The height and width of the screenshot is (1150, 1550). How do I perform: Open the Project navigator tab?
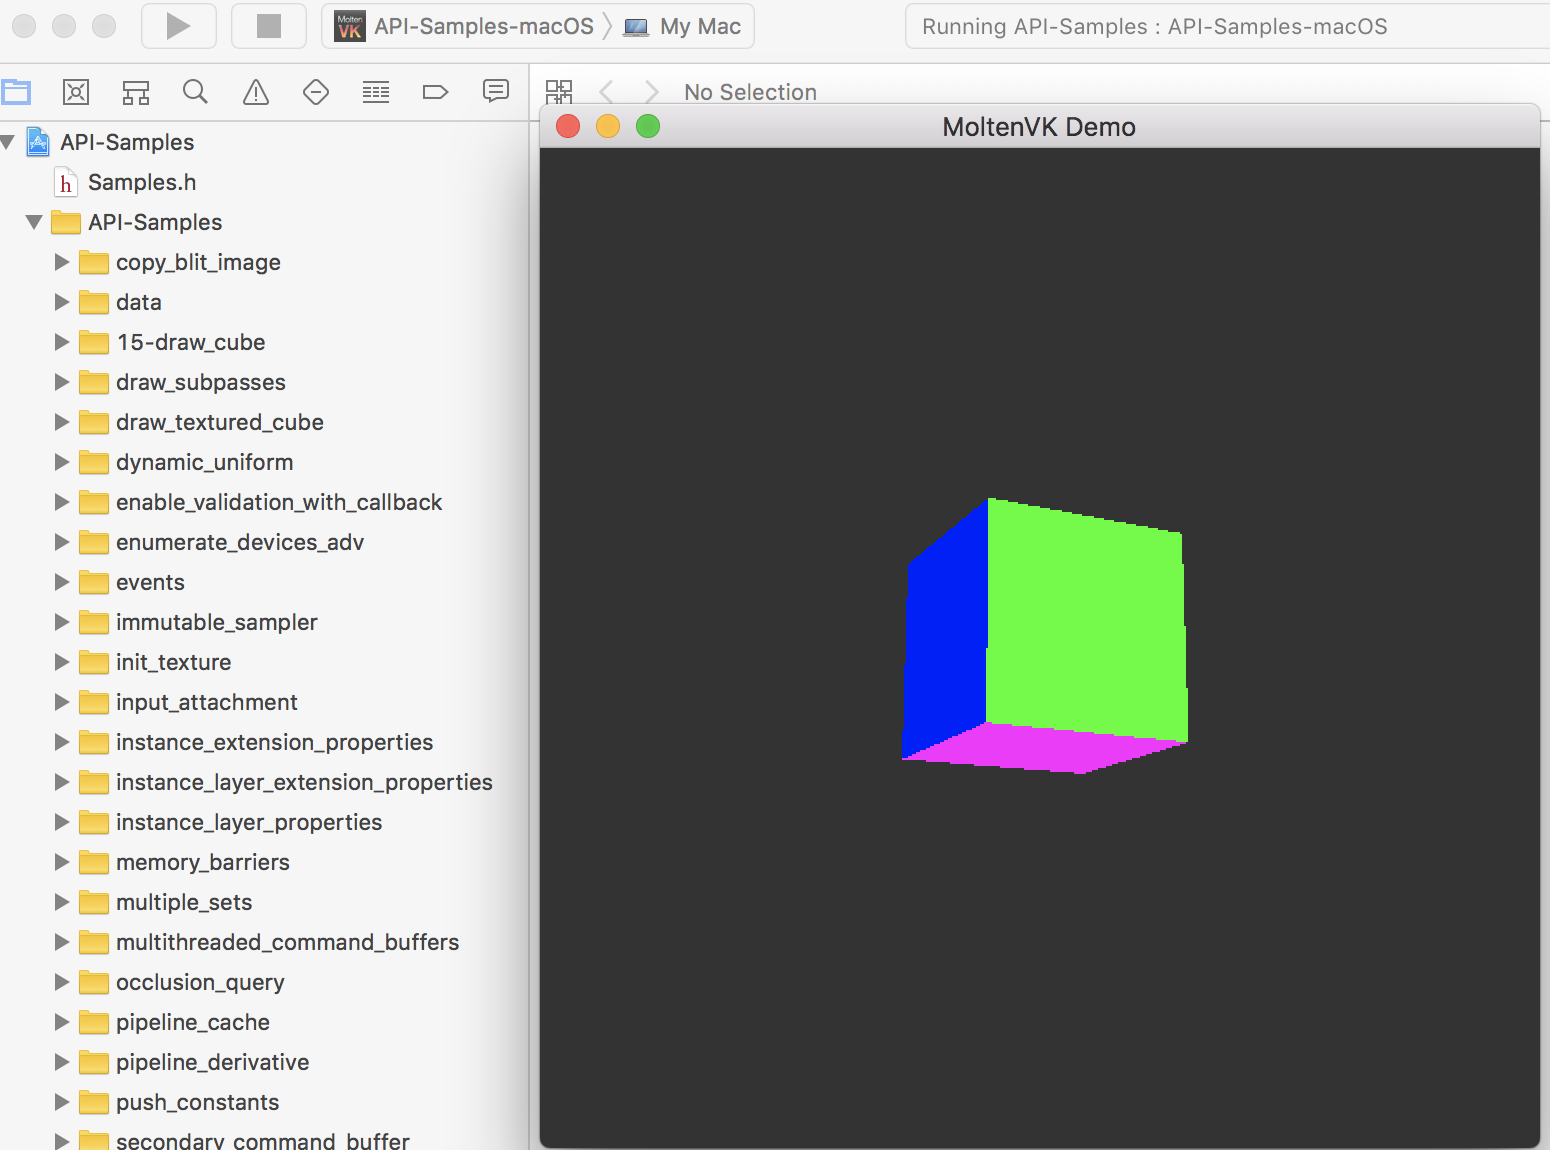point(16,92)
